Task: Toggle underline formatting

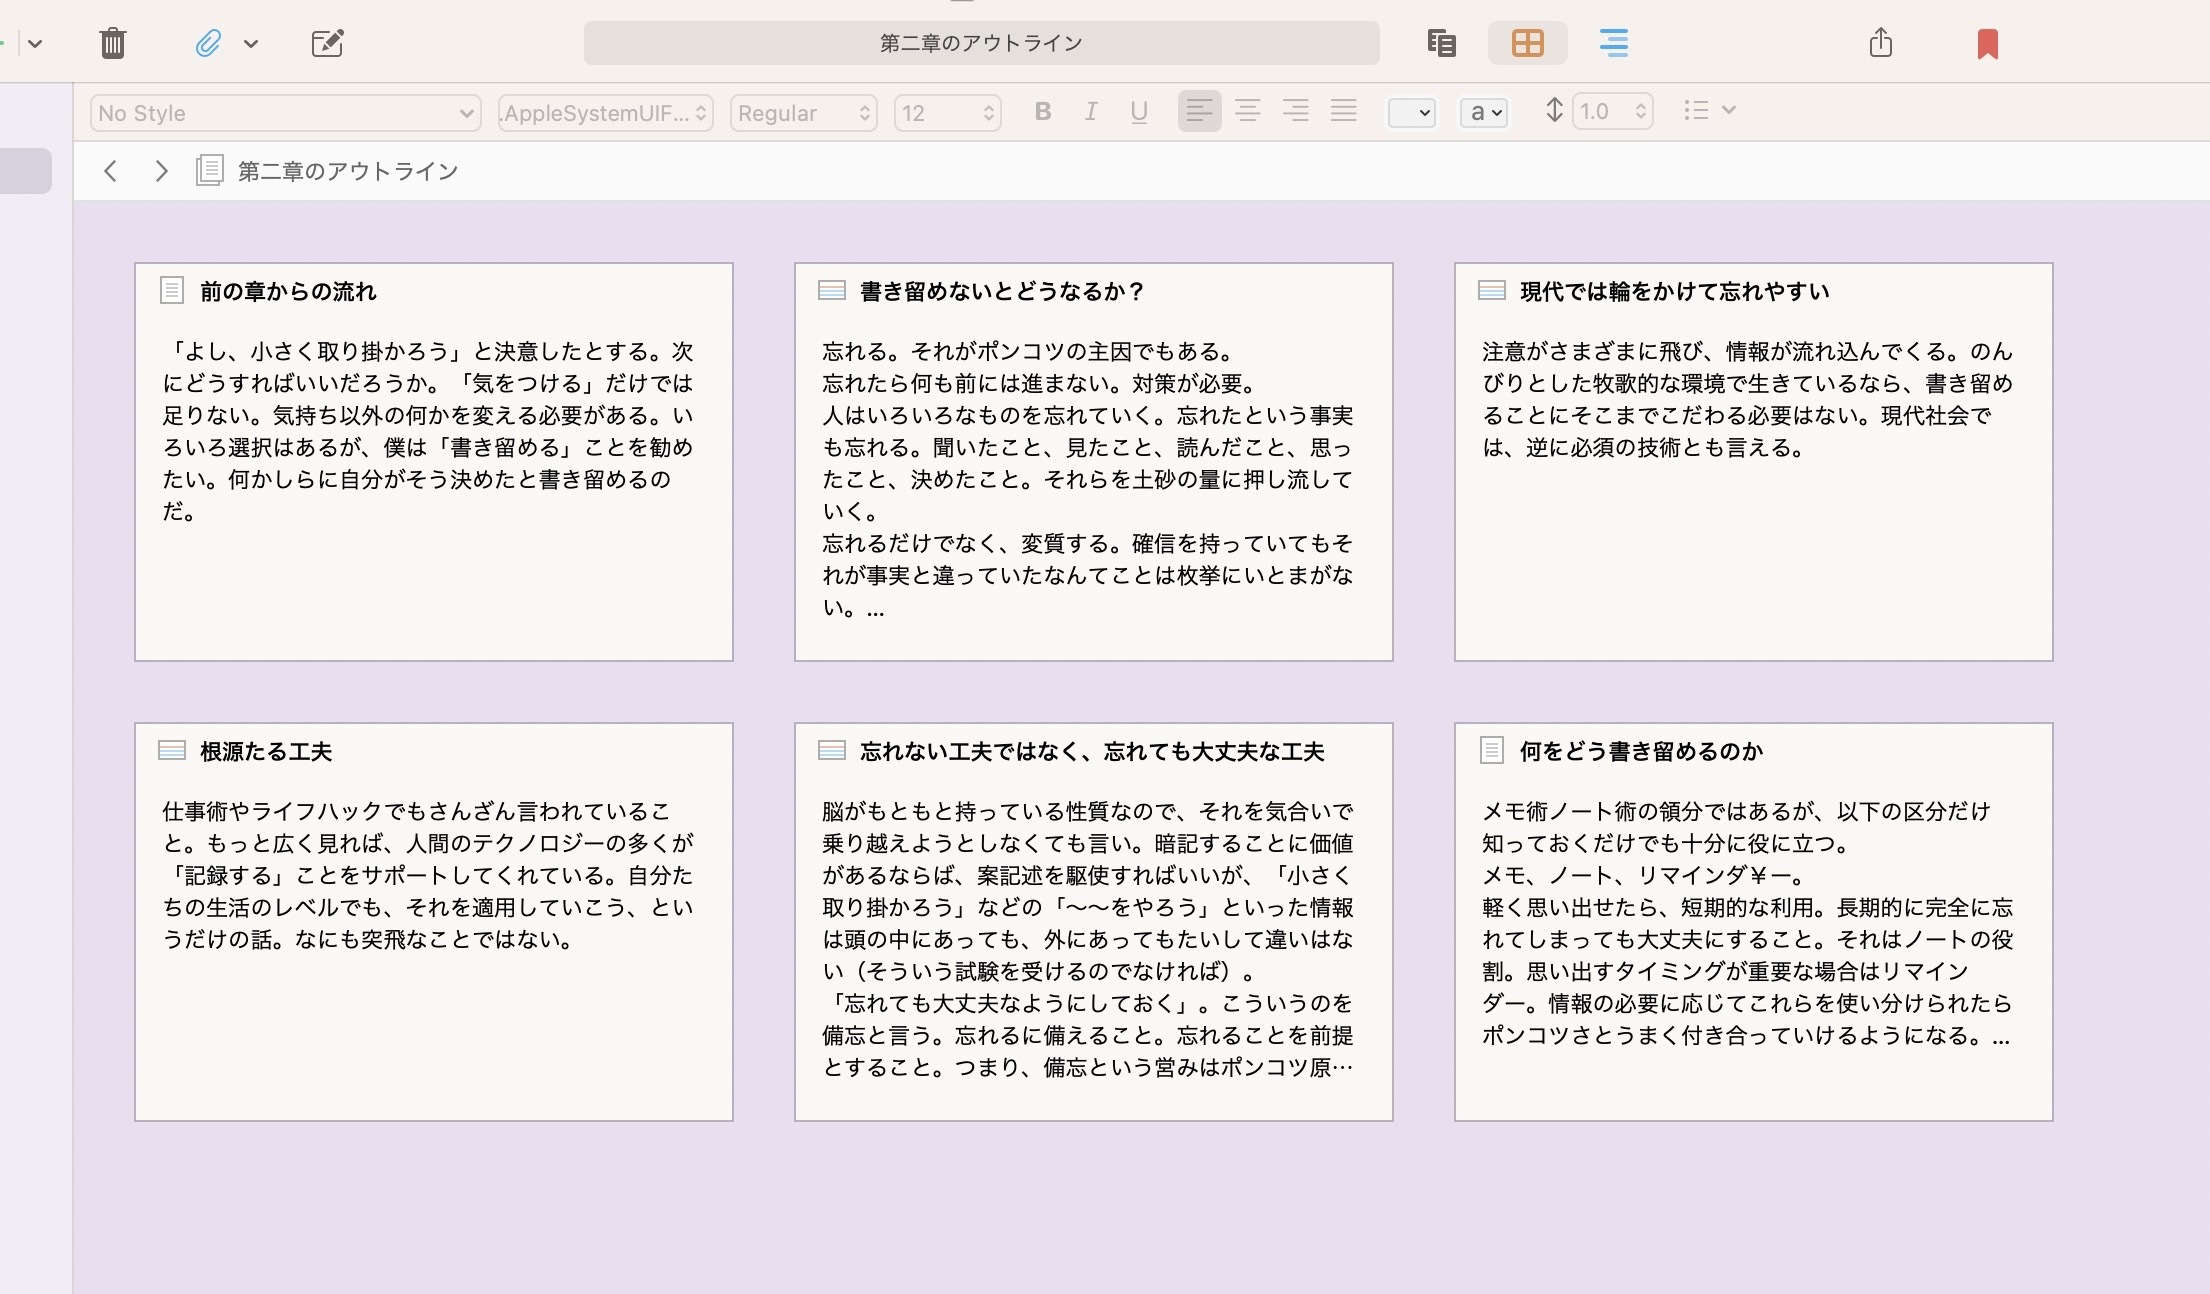Action: (1139, 112)
